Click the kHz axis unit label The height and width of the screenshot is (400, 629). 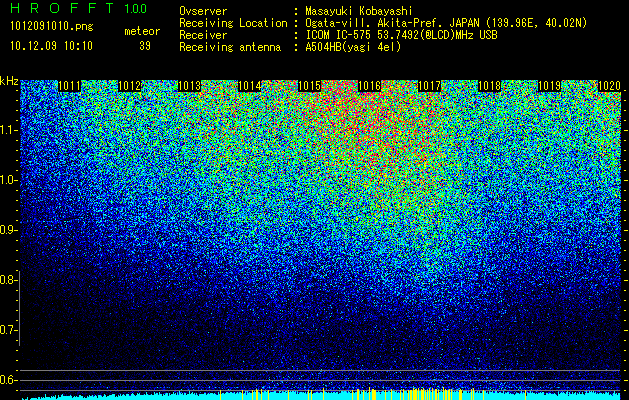(x=9, y=81)
